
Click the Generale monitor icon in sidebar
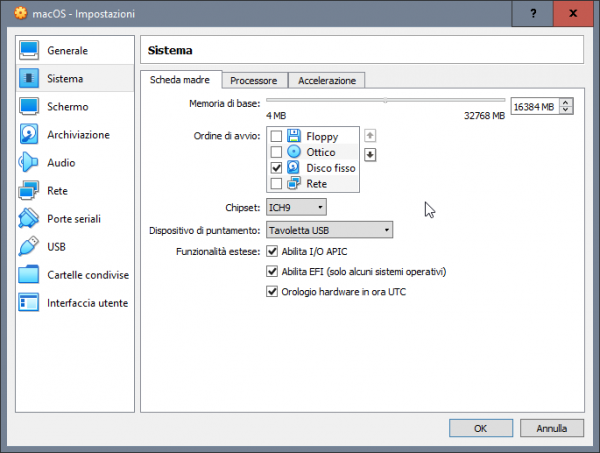tap(29, 51)
